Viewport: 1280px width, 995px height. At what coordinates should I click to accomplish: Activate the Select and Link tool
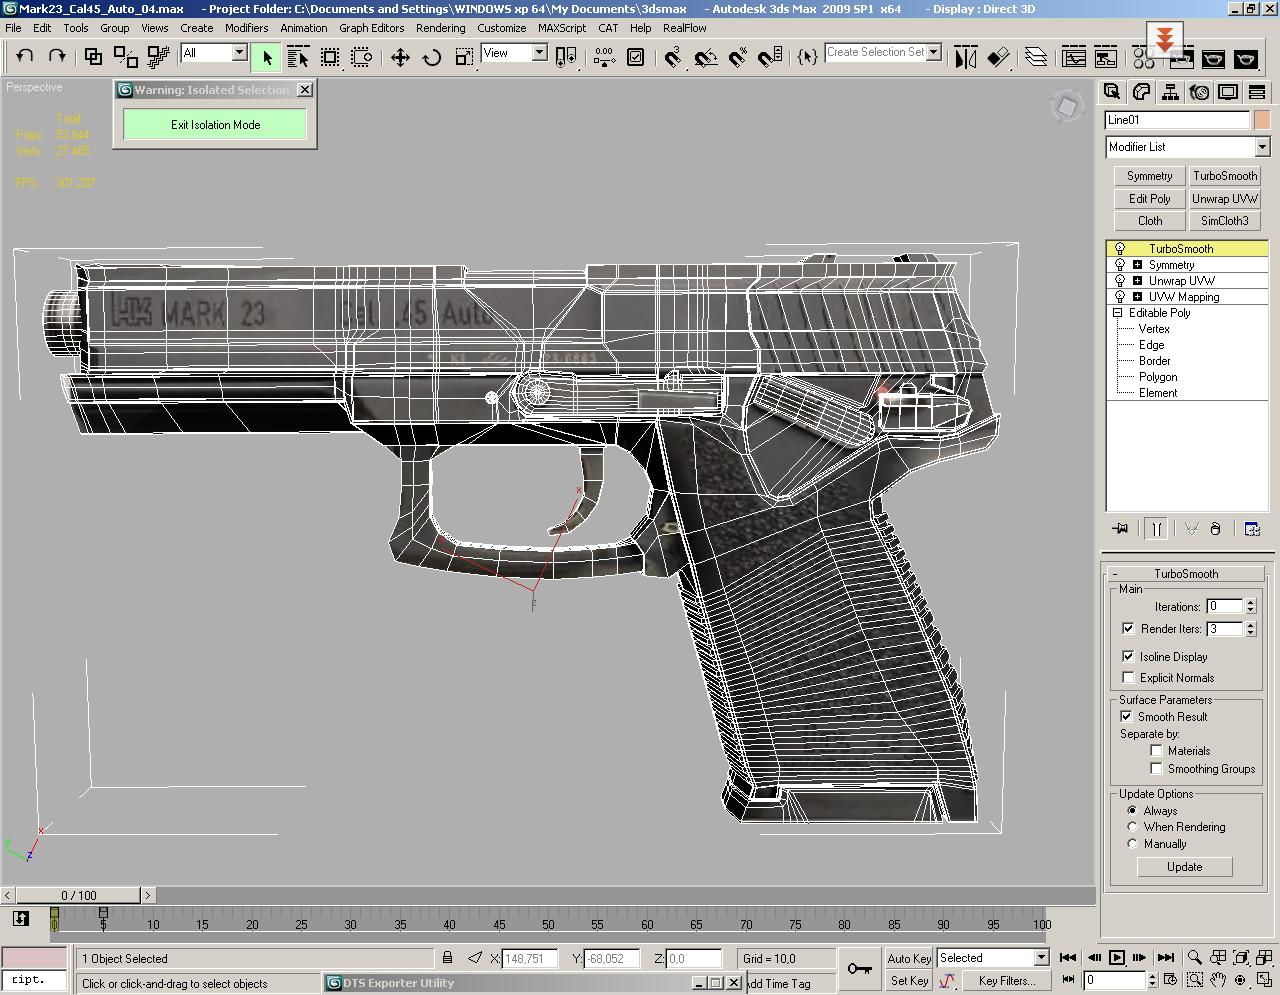[93, 57]
